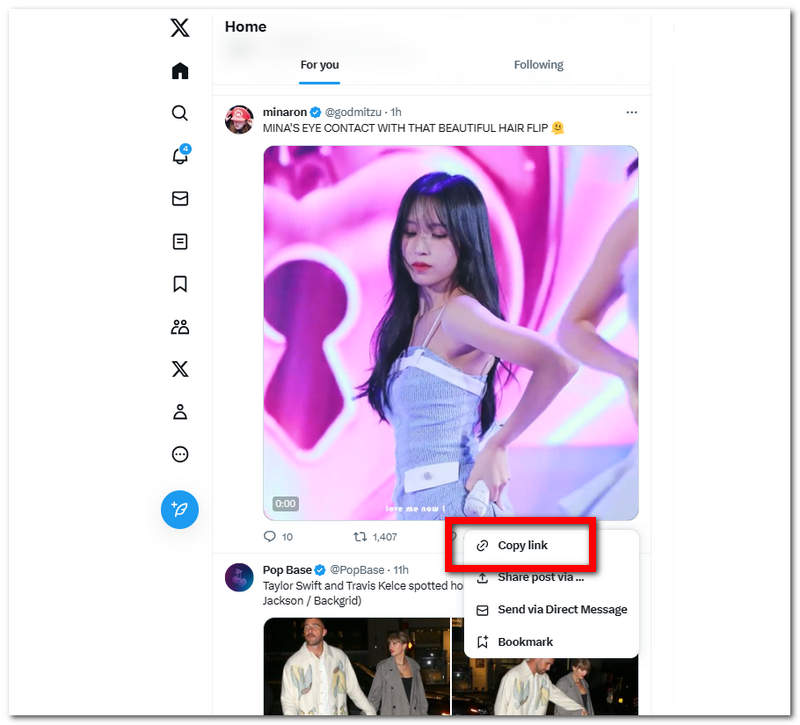Open the three-dot menu on minaron's post

point(632,112)
